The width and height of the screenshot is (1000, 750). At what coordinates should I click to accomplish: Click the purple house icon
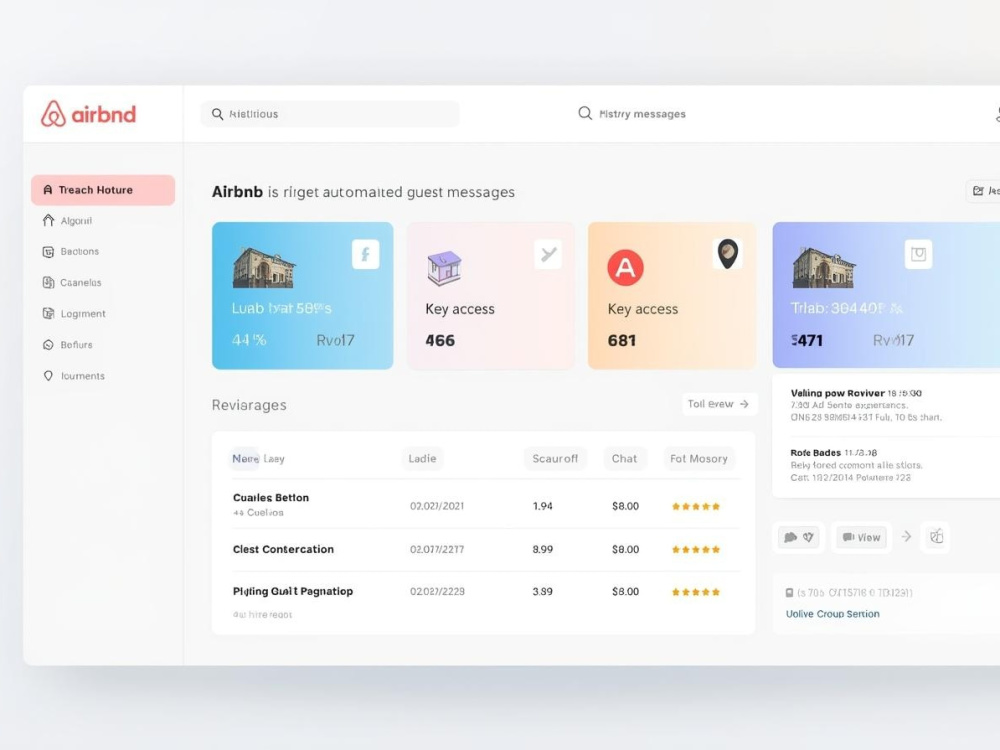tap(444, 267)
